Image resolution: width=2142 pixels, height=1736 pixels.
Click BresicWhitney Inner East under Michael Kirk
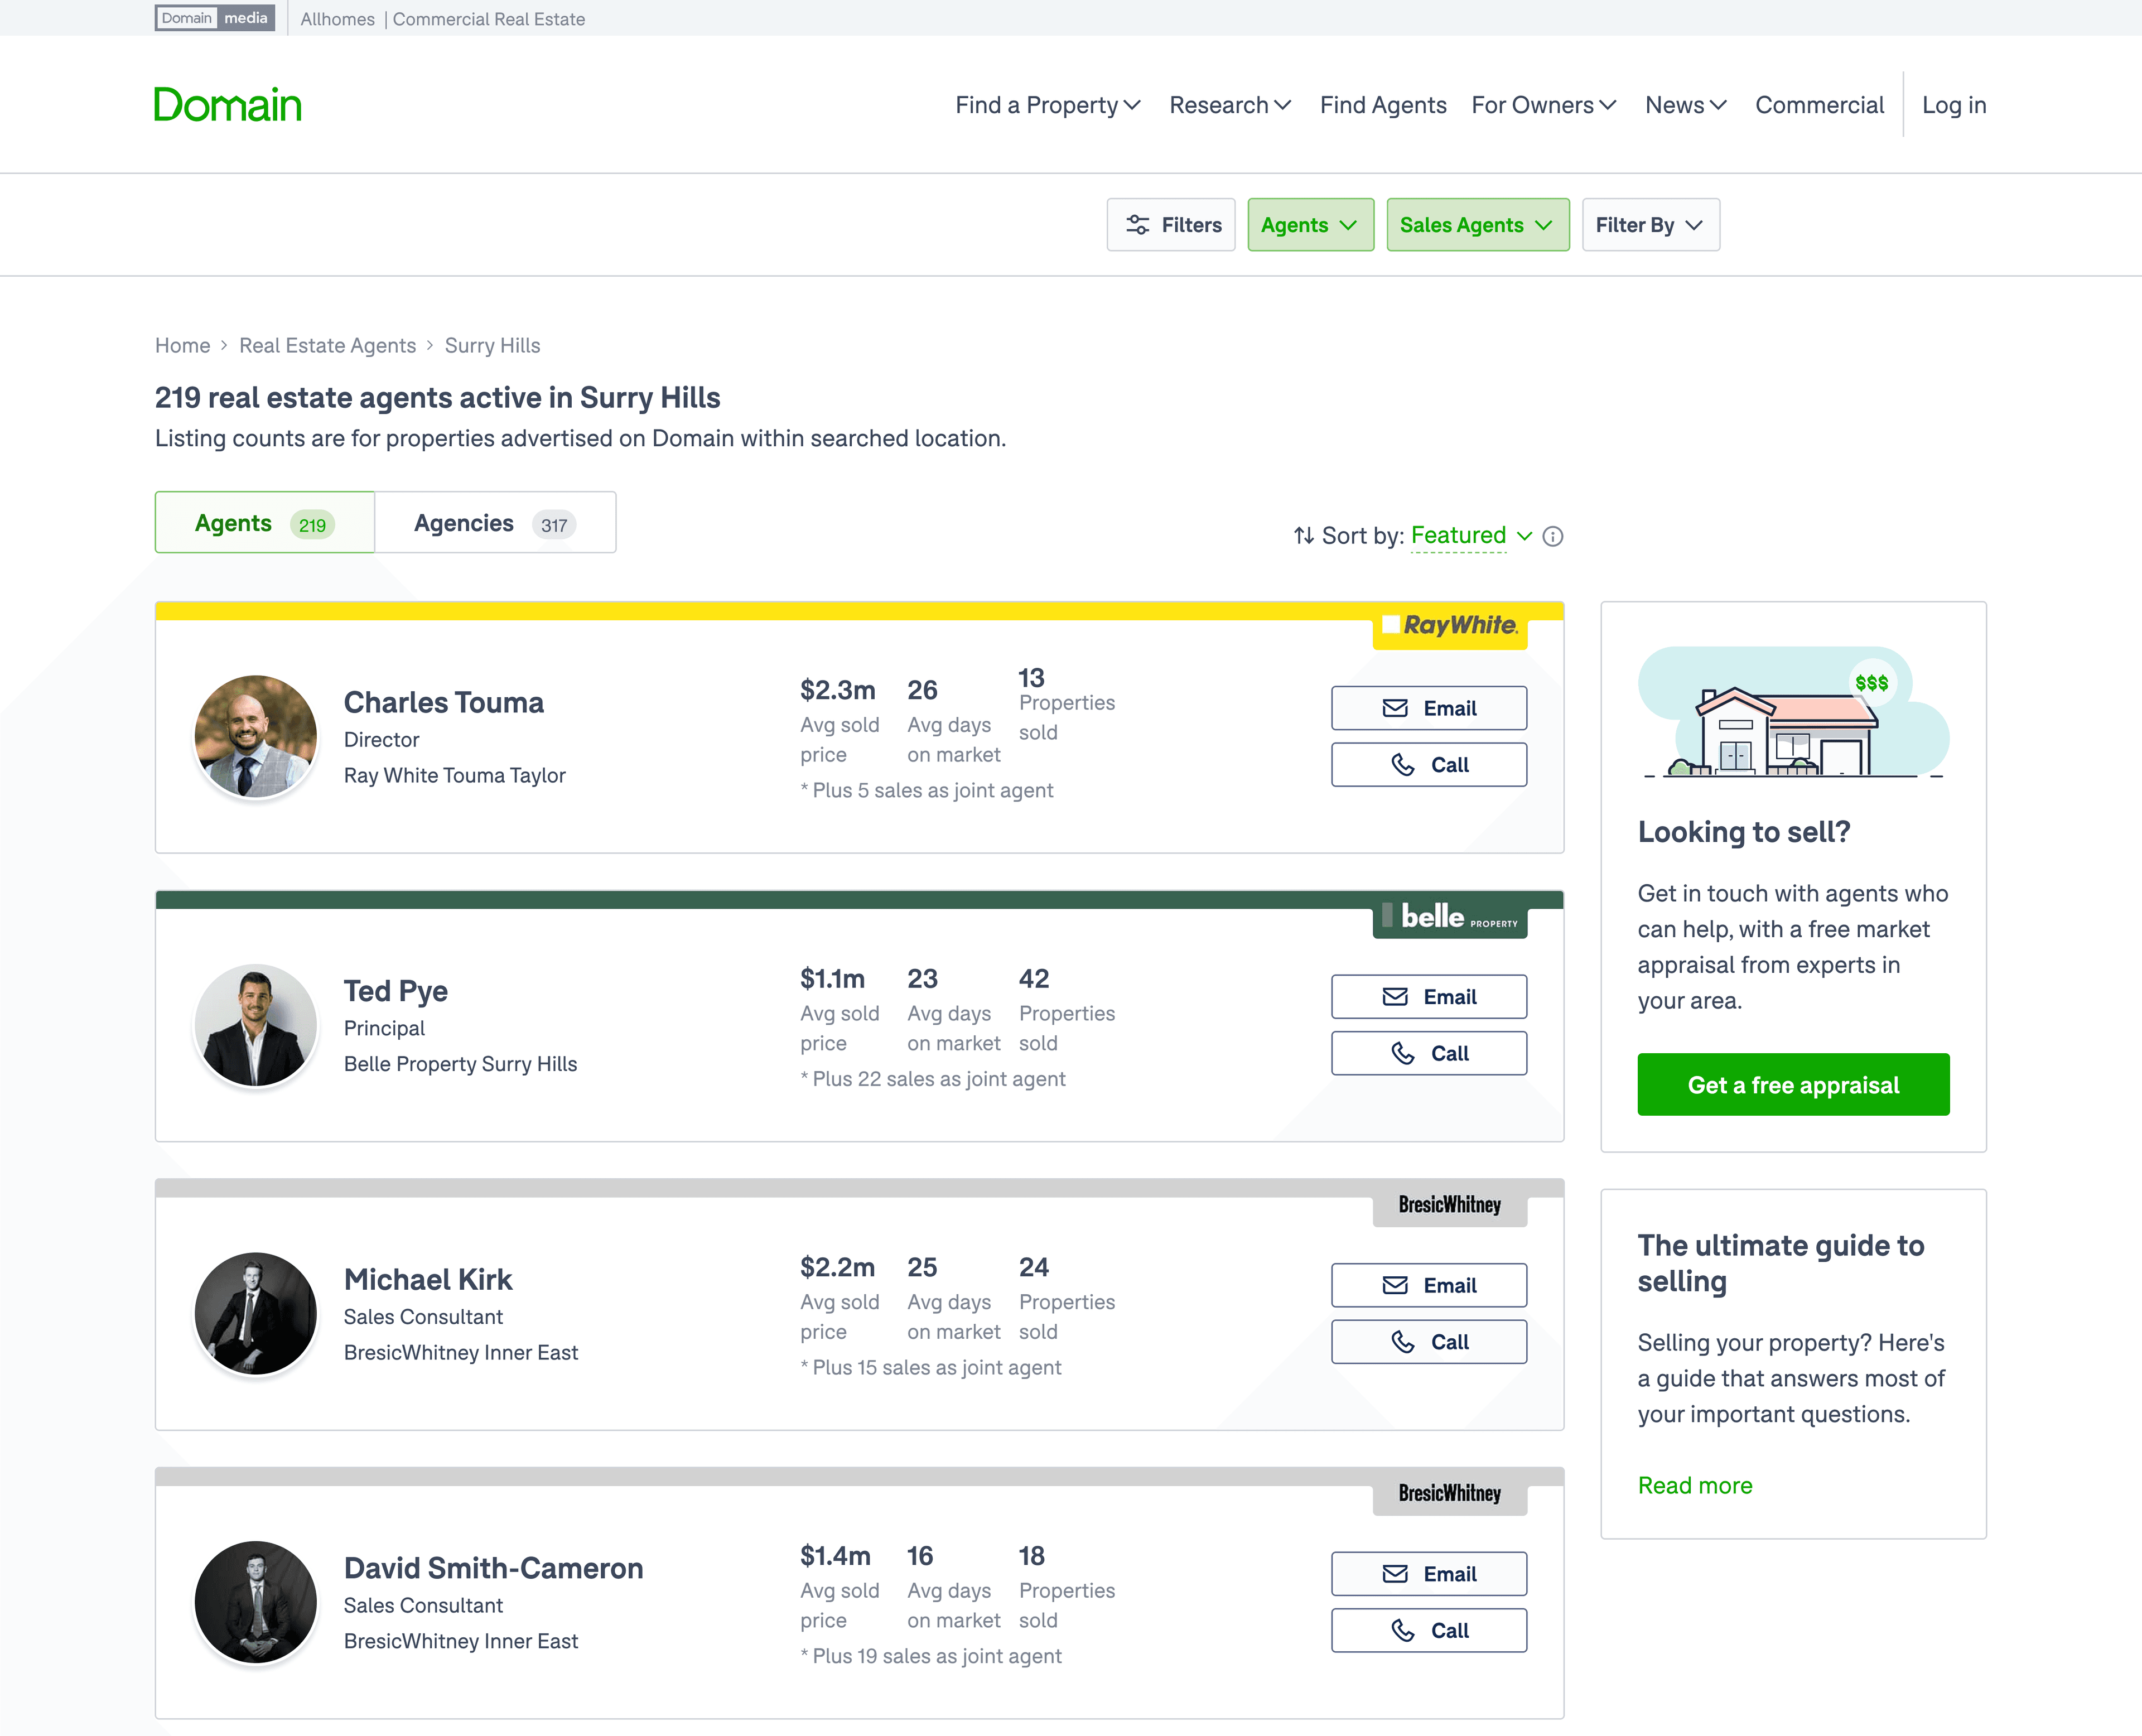460,1353
